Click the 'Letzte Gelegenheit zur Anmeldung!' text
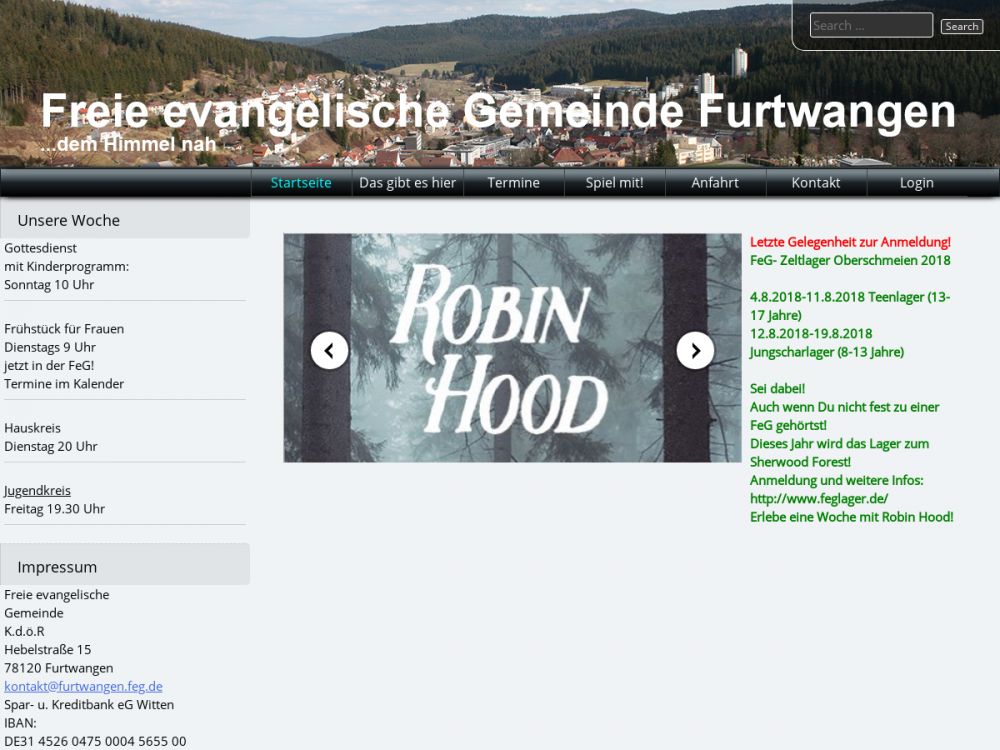The image size is (1000, 750). (x=850, y=242)
